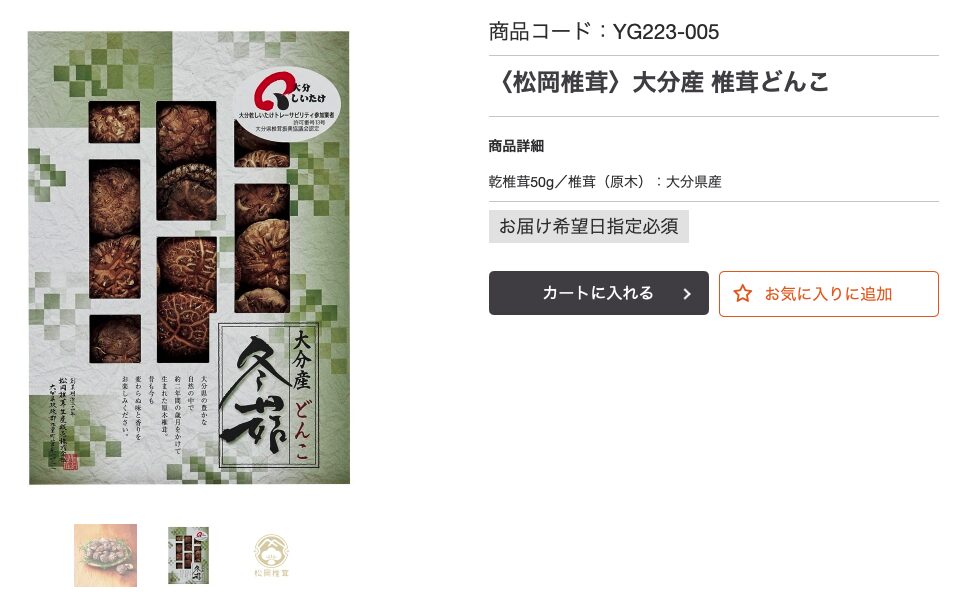Click the star icon in favorites button
The height and width of the screenshot is (601, 966).
pyautogui.click(x=742, y=294)
